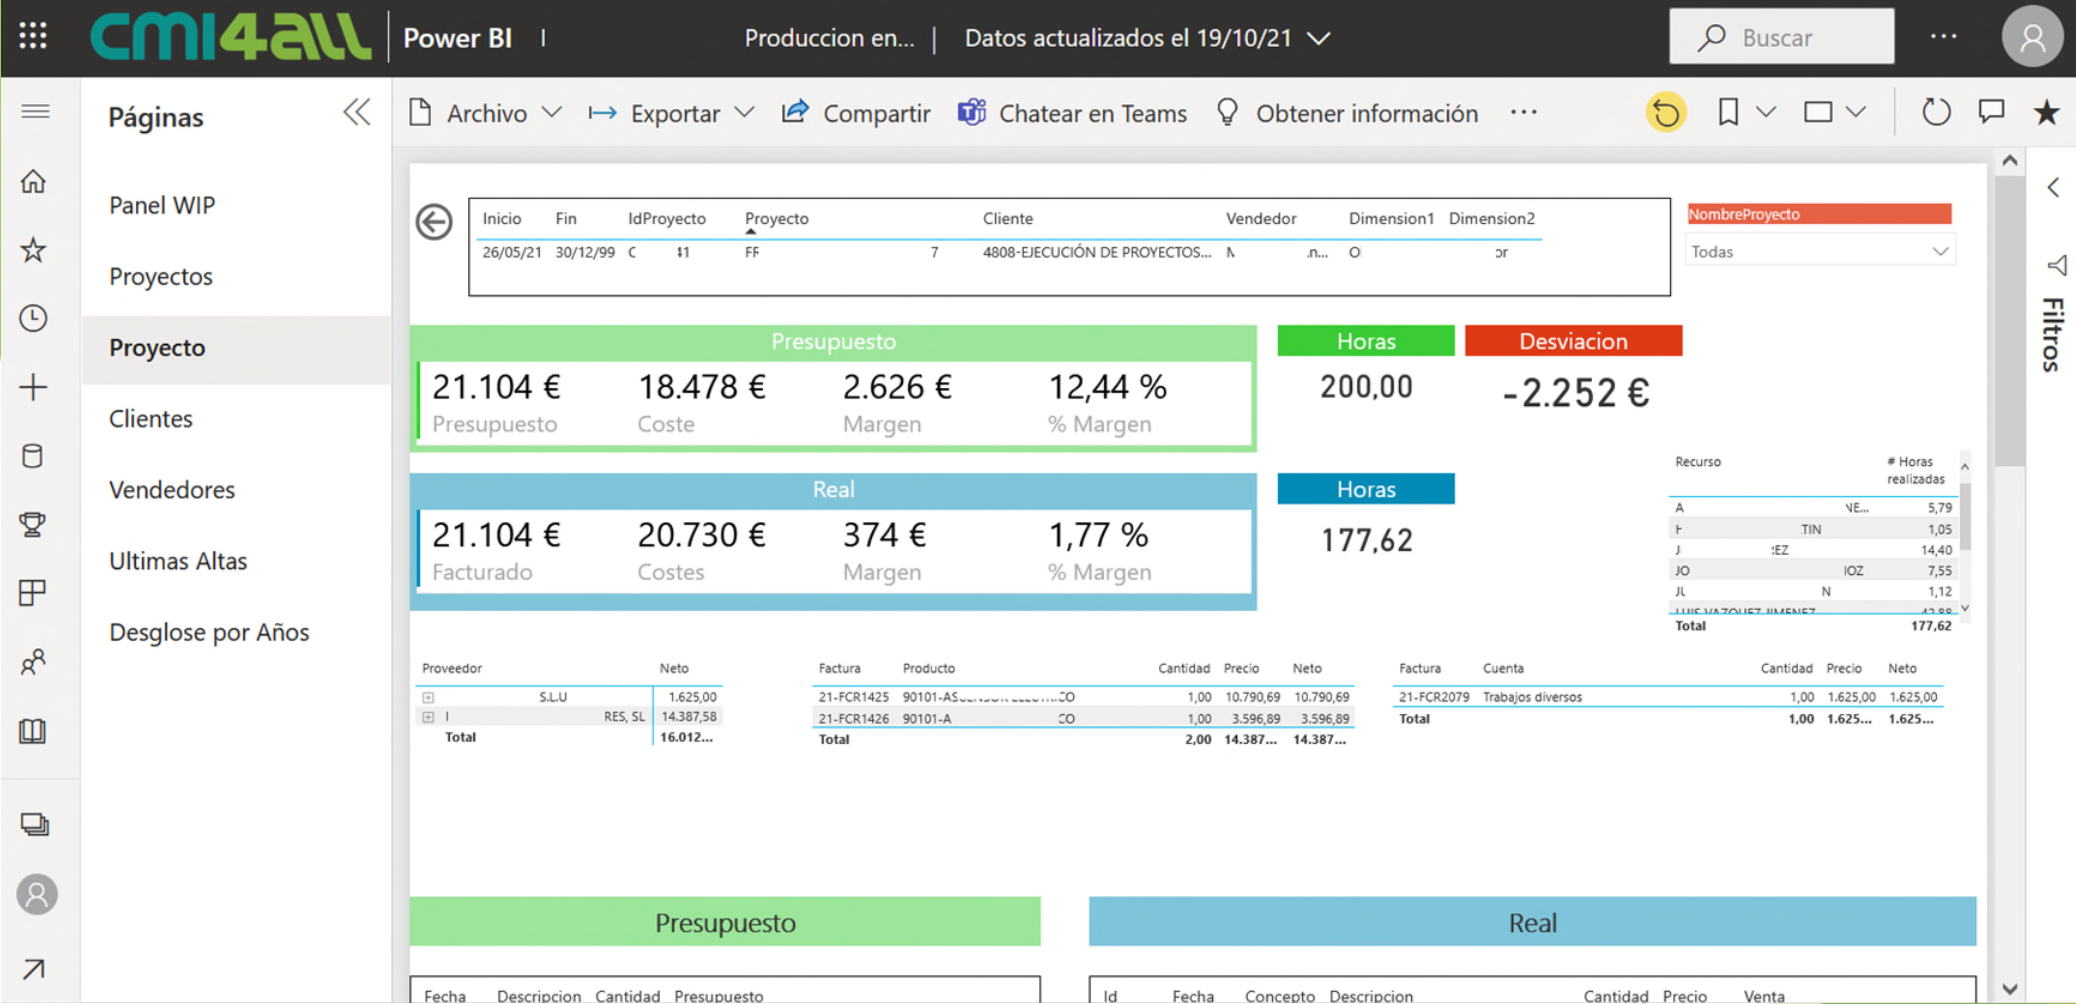Screen dimensions: 2076x1004
Task: Open the app launcher grid icon
Action: click(33, 37)
